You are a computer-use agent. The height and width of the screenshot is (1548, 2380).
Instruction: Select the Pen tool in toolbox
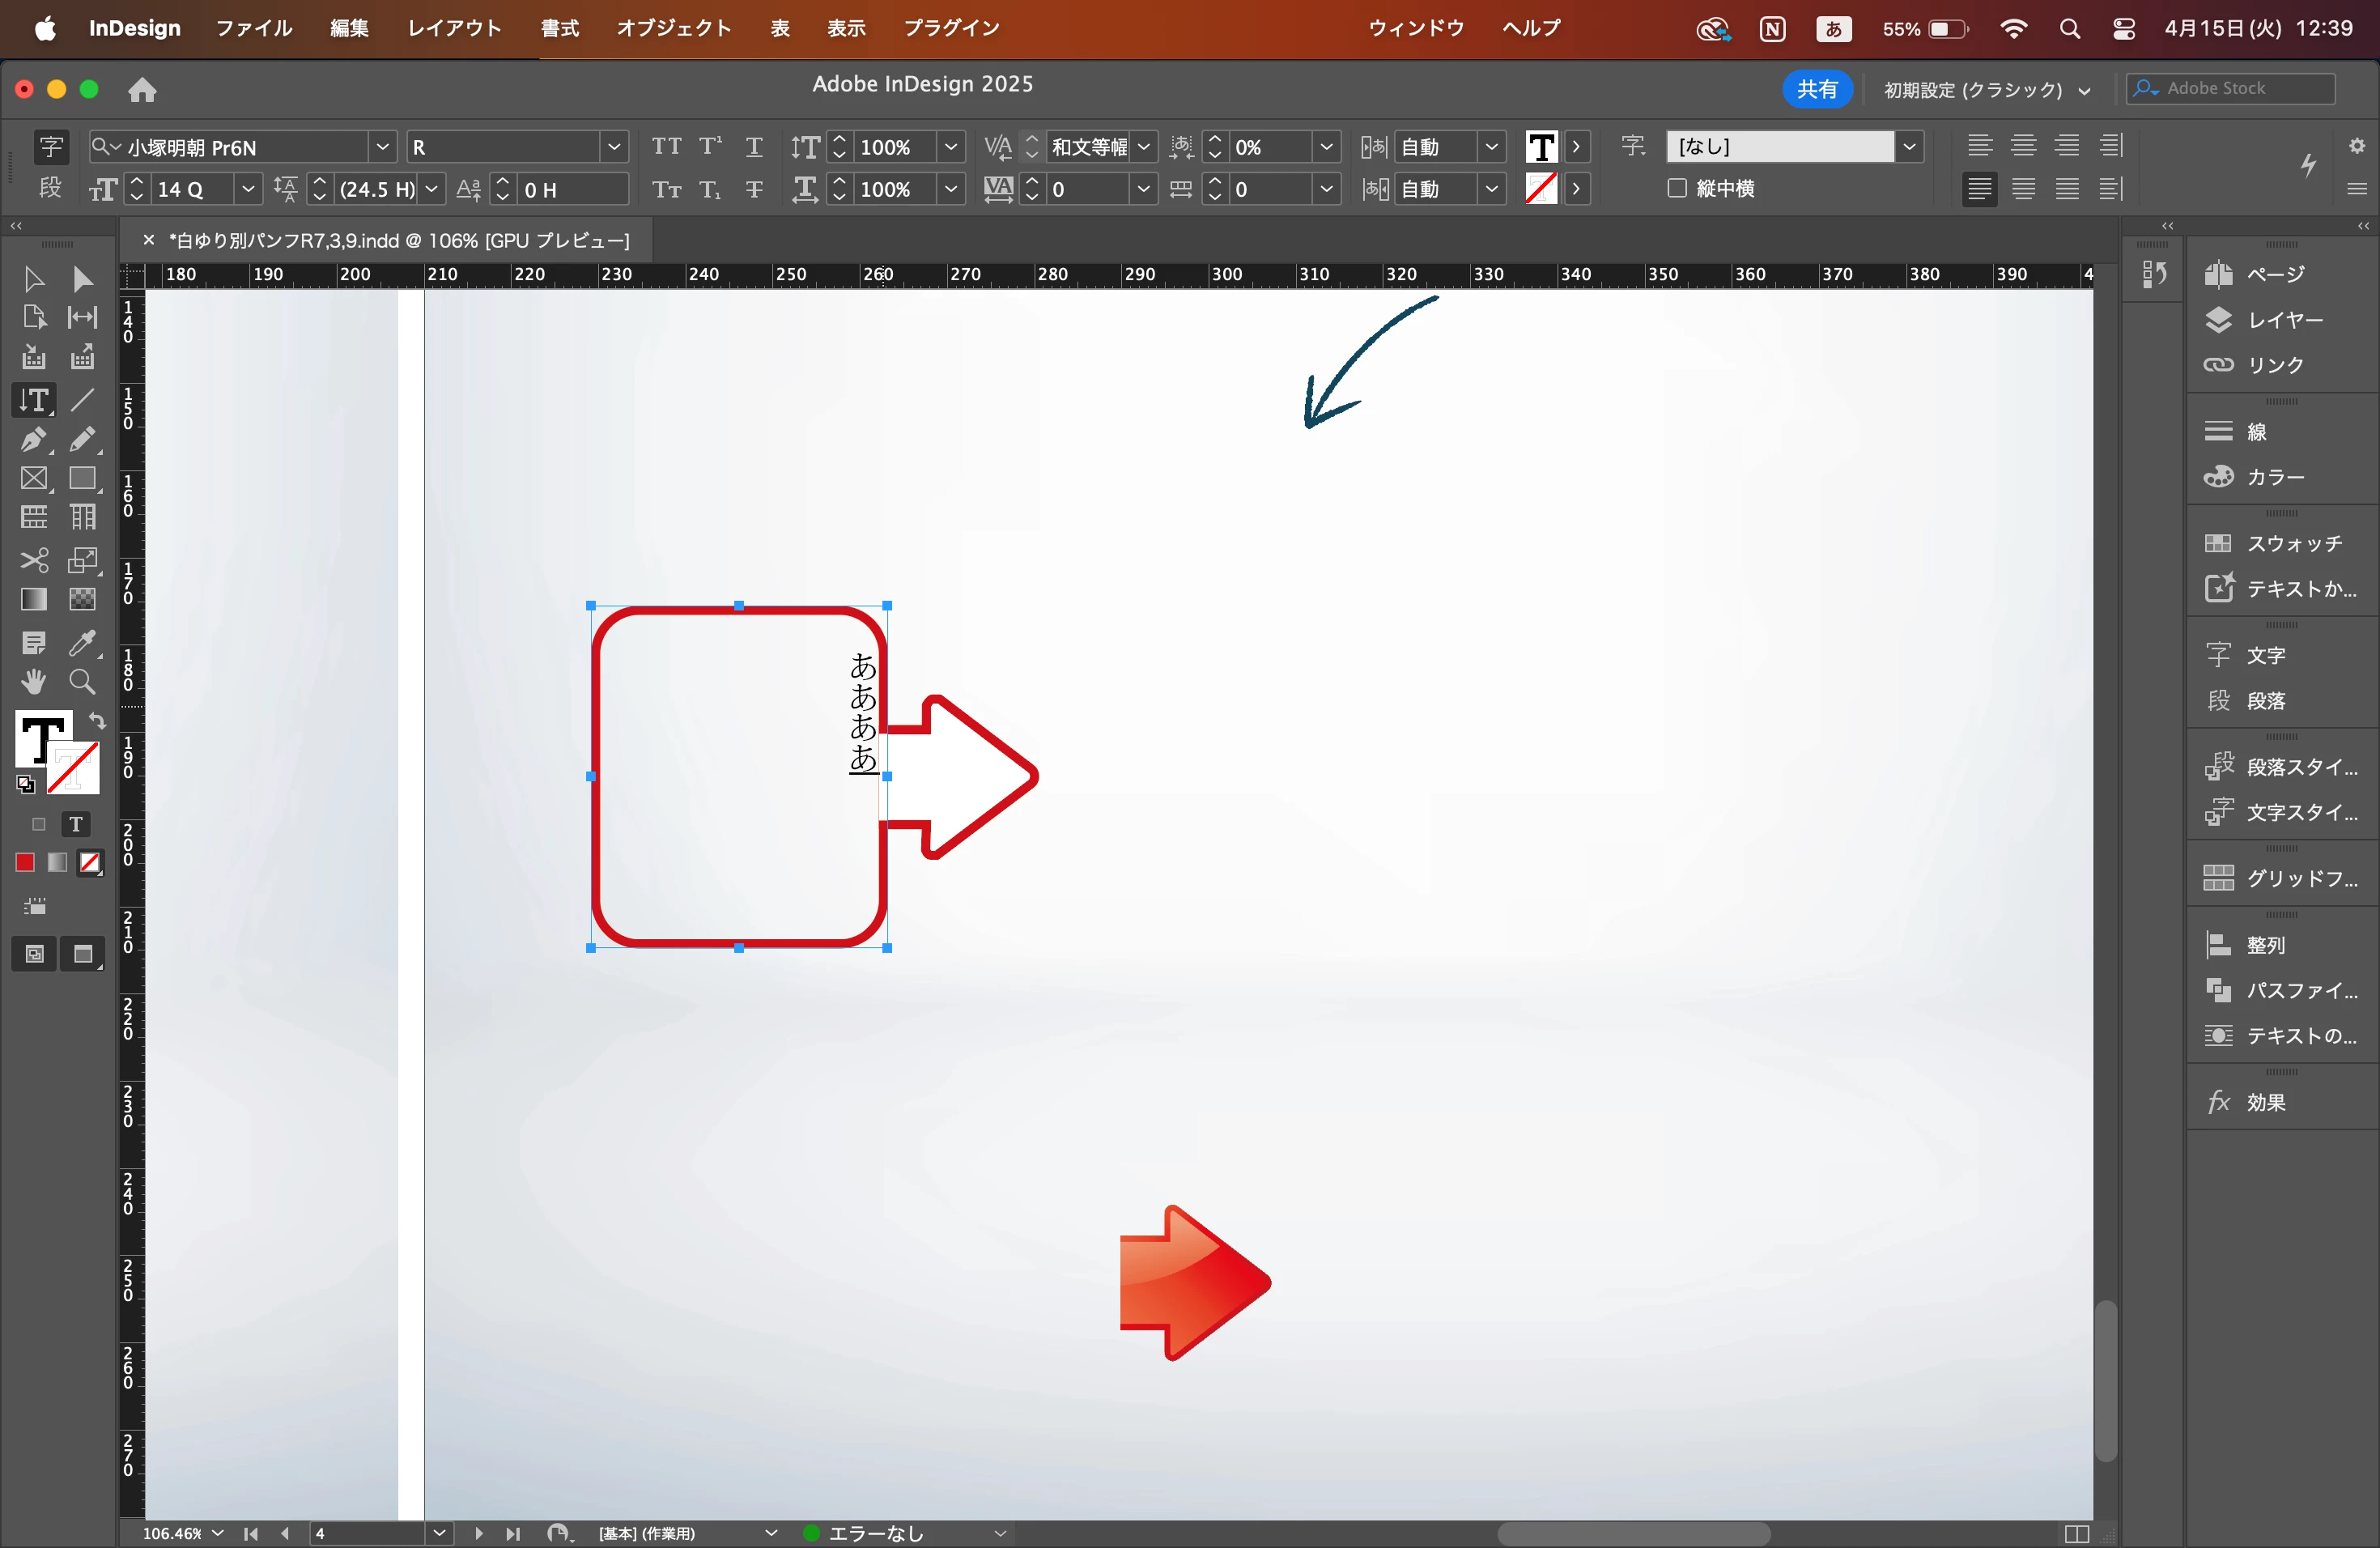pyautogui.click(x=33, y=439)
